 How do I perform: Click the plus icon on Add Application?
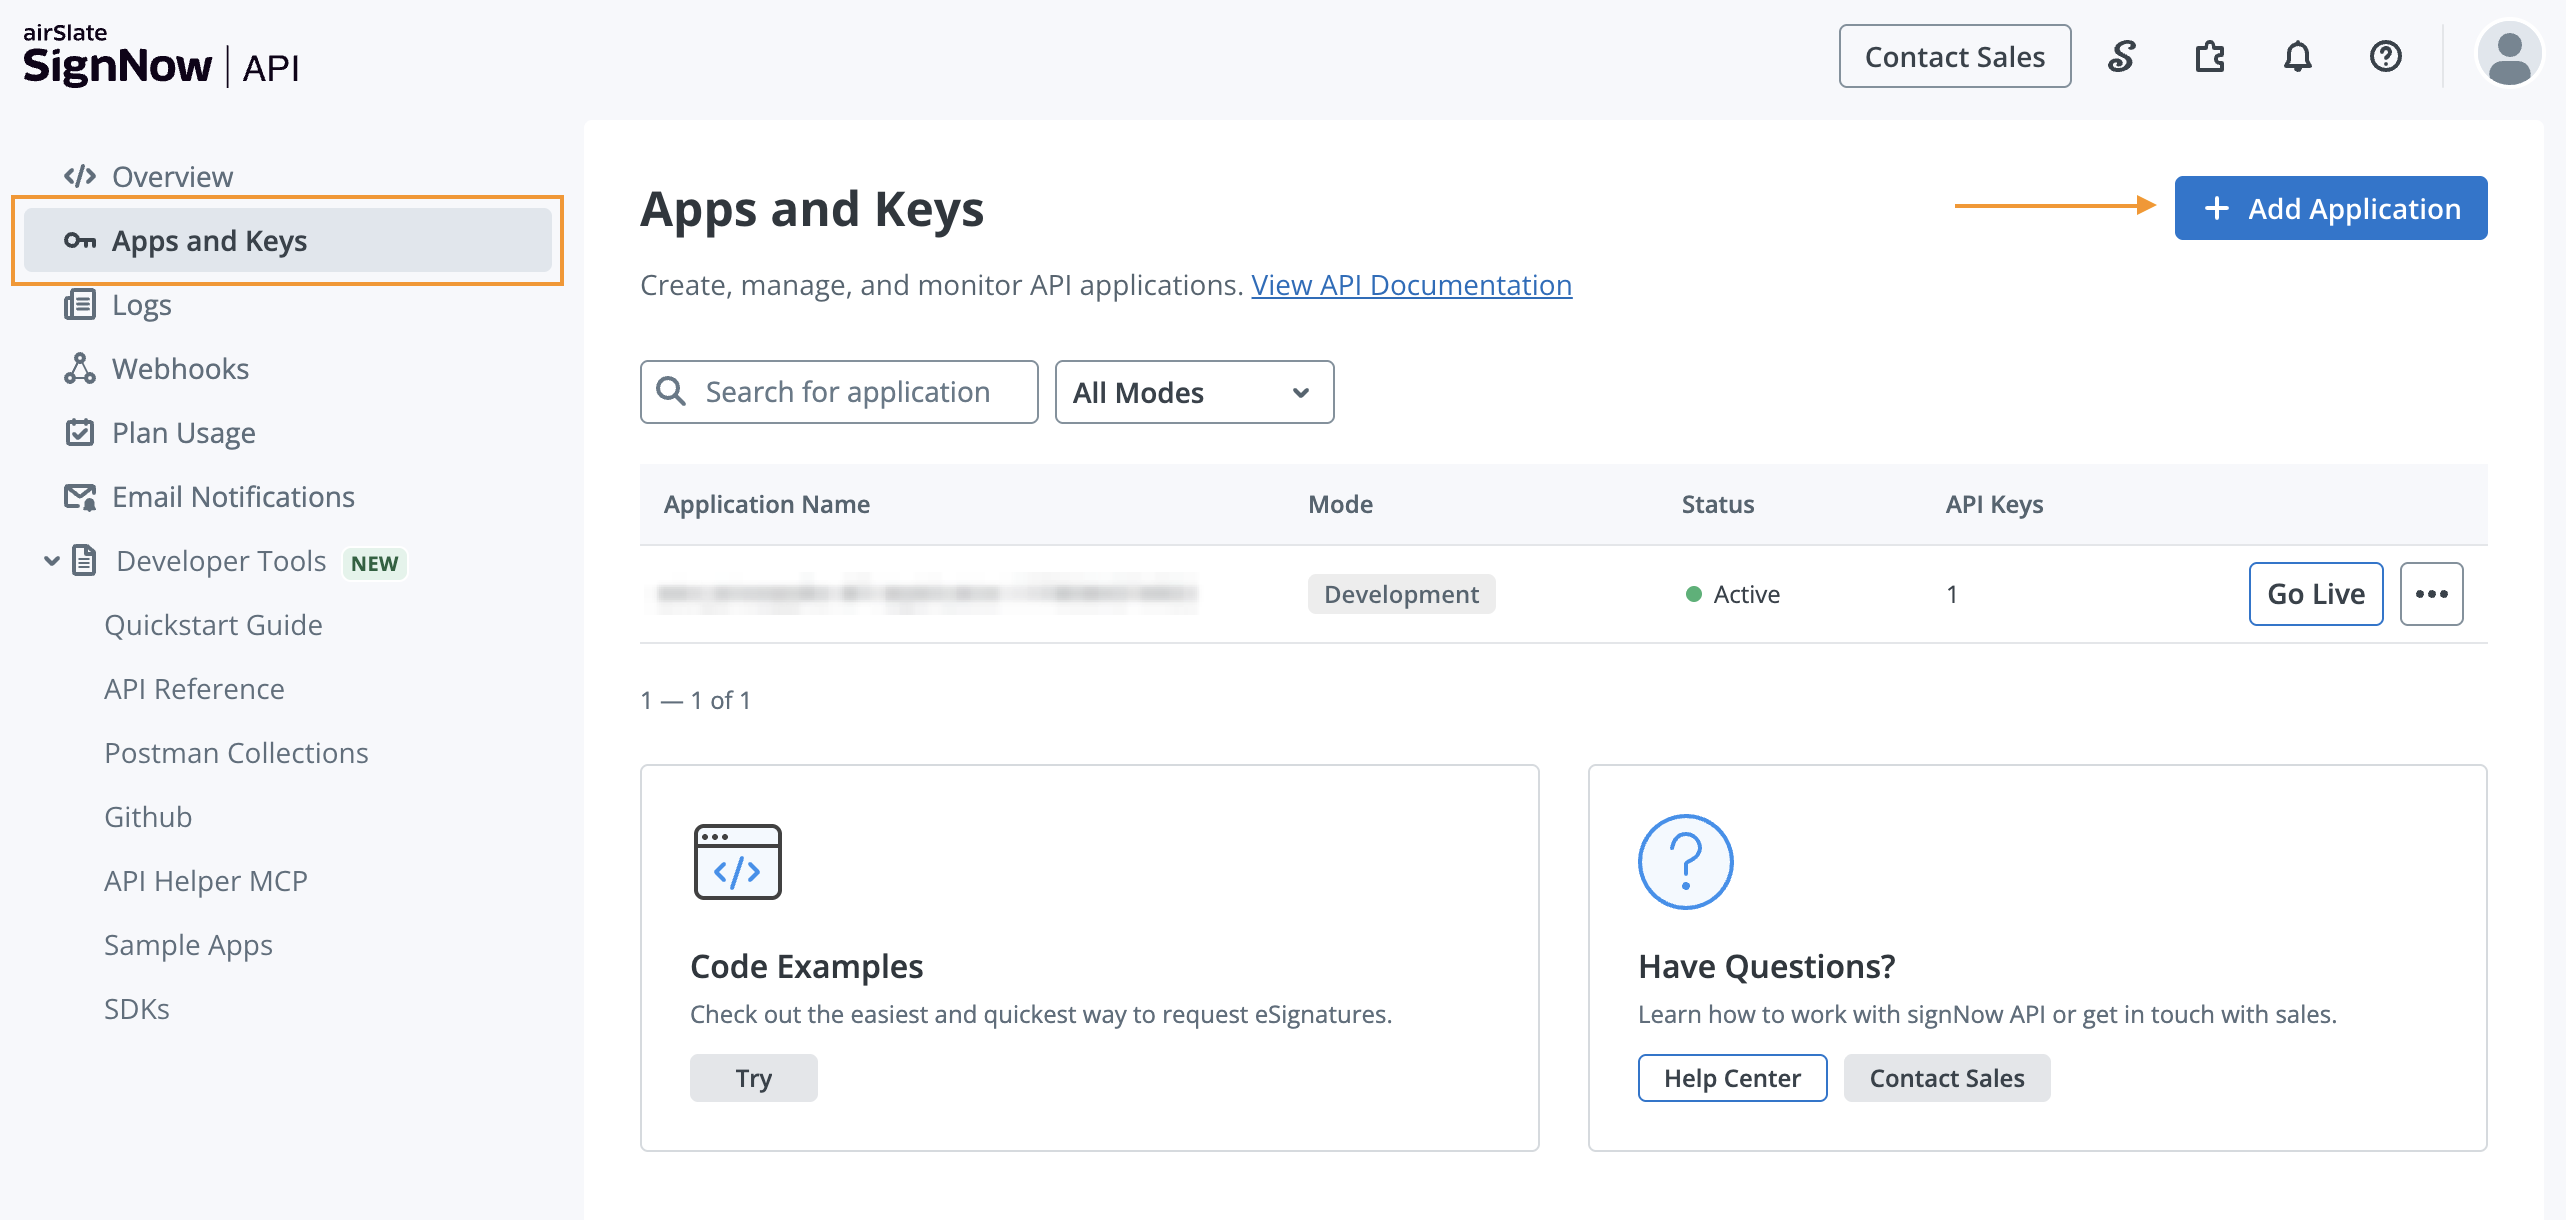[x=2217, y=208]
